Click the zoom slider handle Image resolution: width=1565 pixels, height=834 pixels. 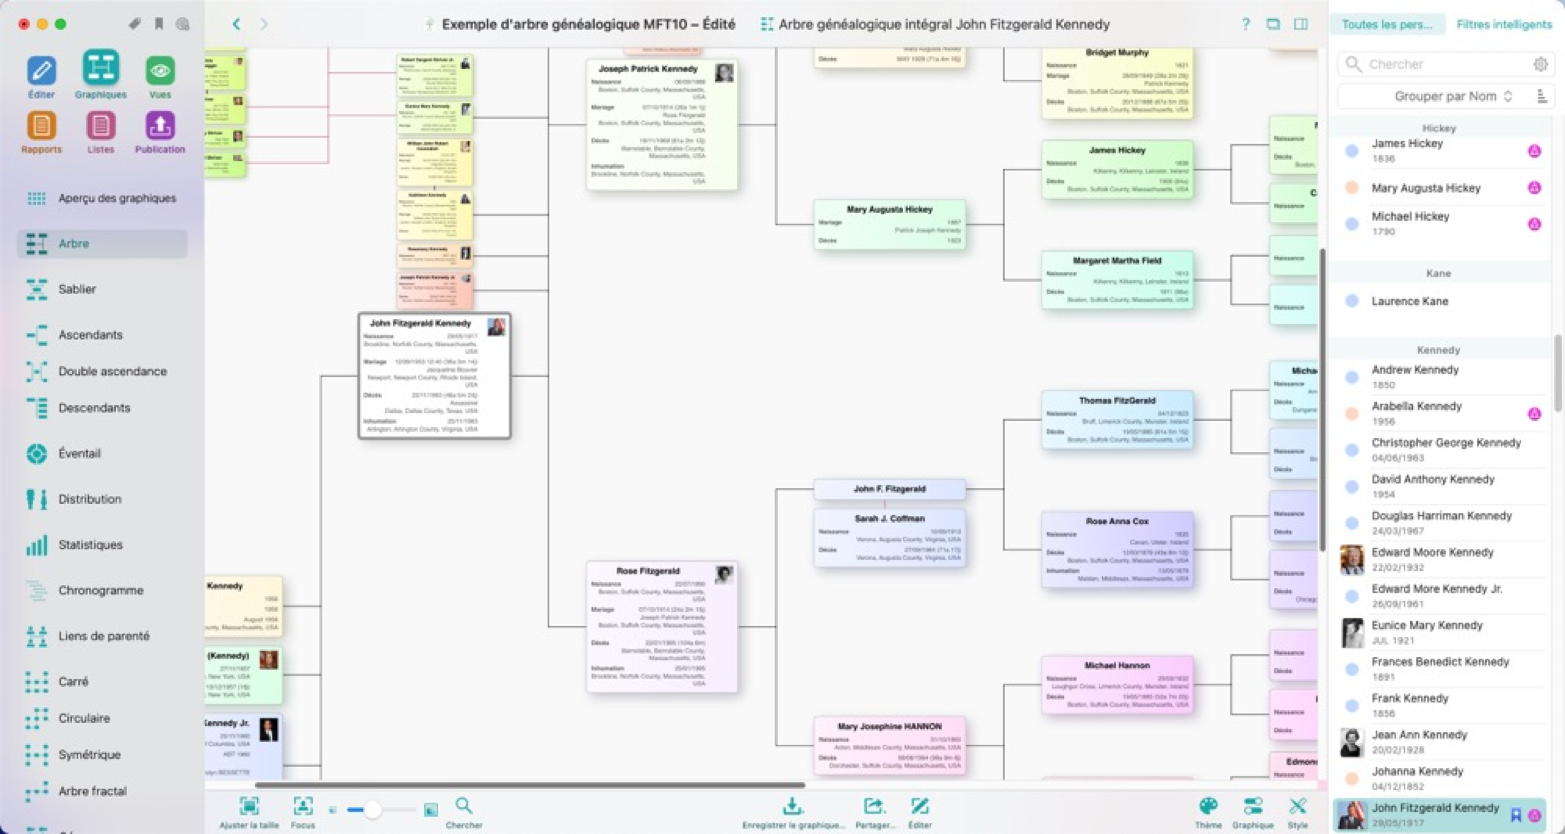pyautogui.click(x=371, y=809)
